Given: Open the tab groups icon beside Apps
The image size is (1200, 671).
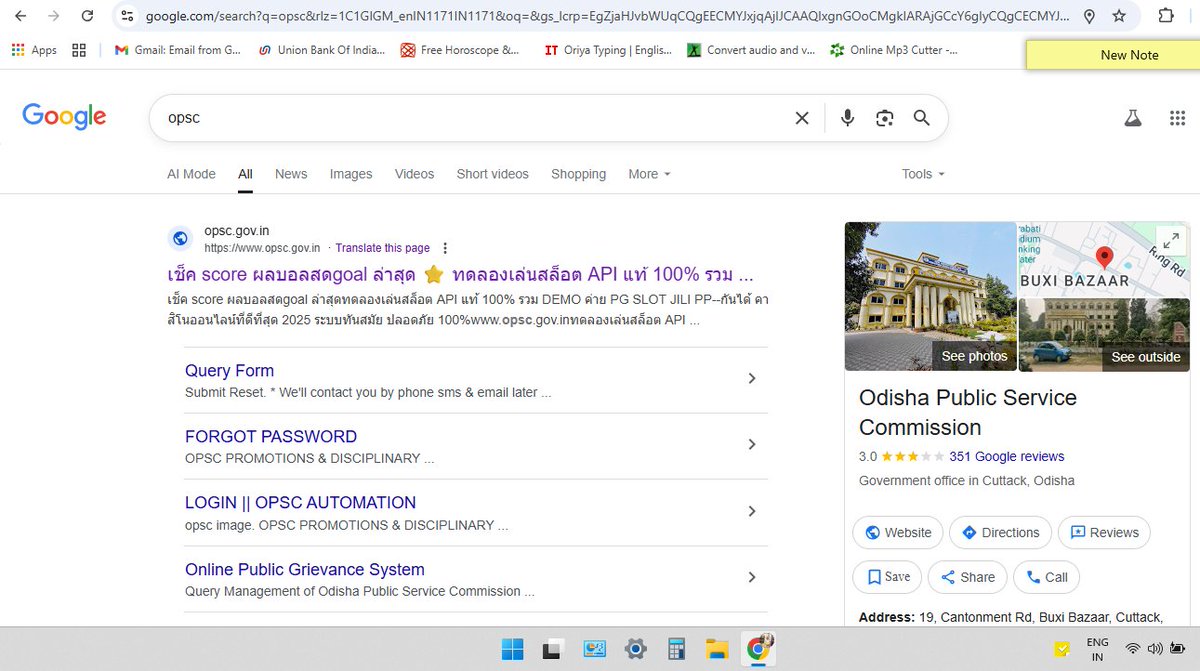Looking at the screenshot, I should (x=79, y=50).
